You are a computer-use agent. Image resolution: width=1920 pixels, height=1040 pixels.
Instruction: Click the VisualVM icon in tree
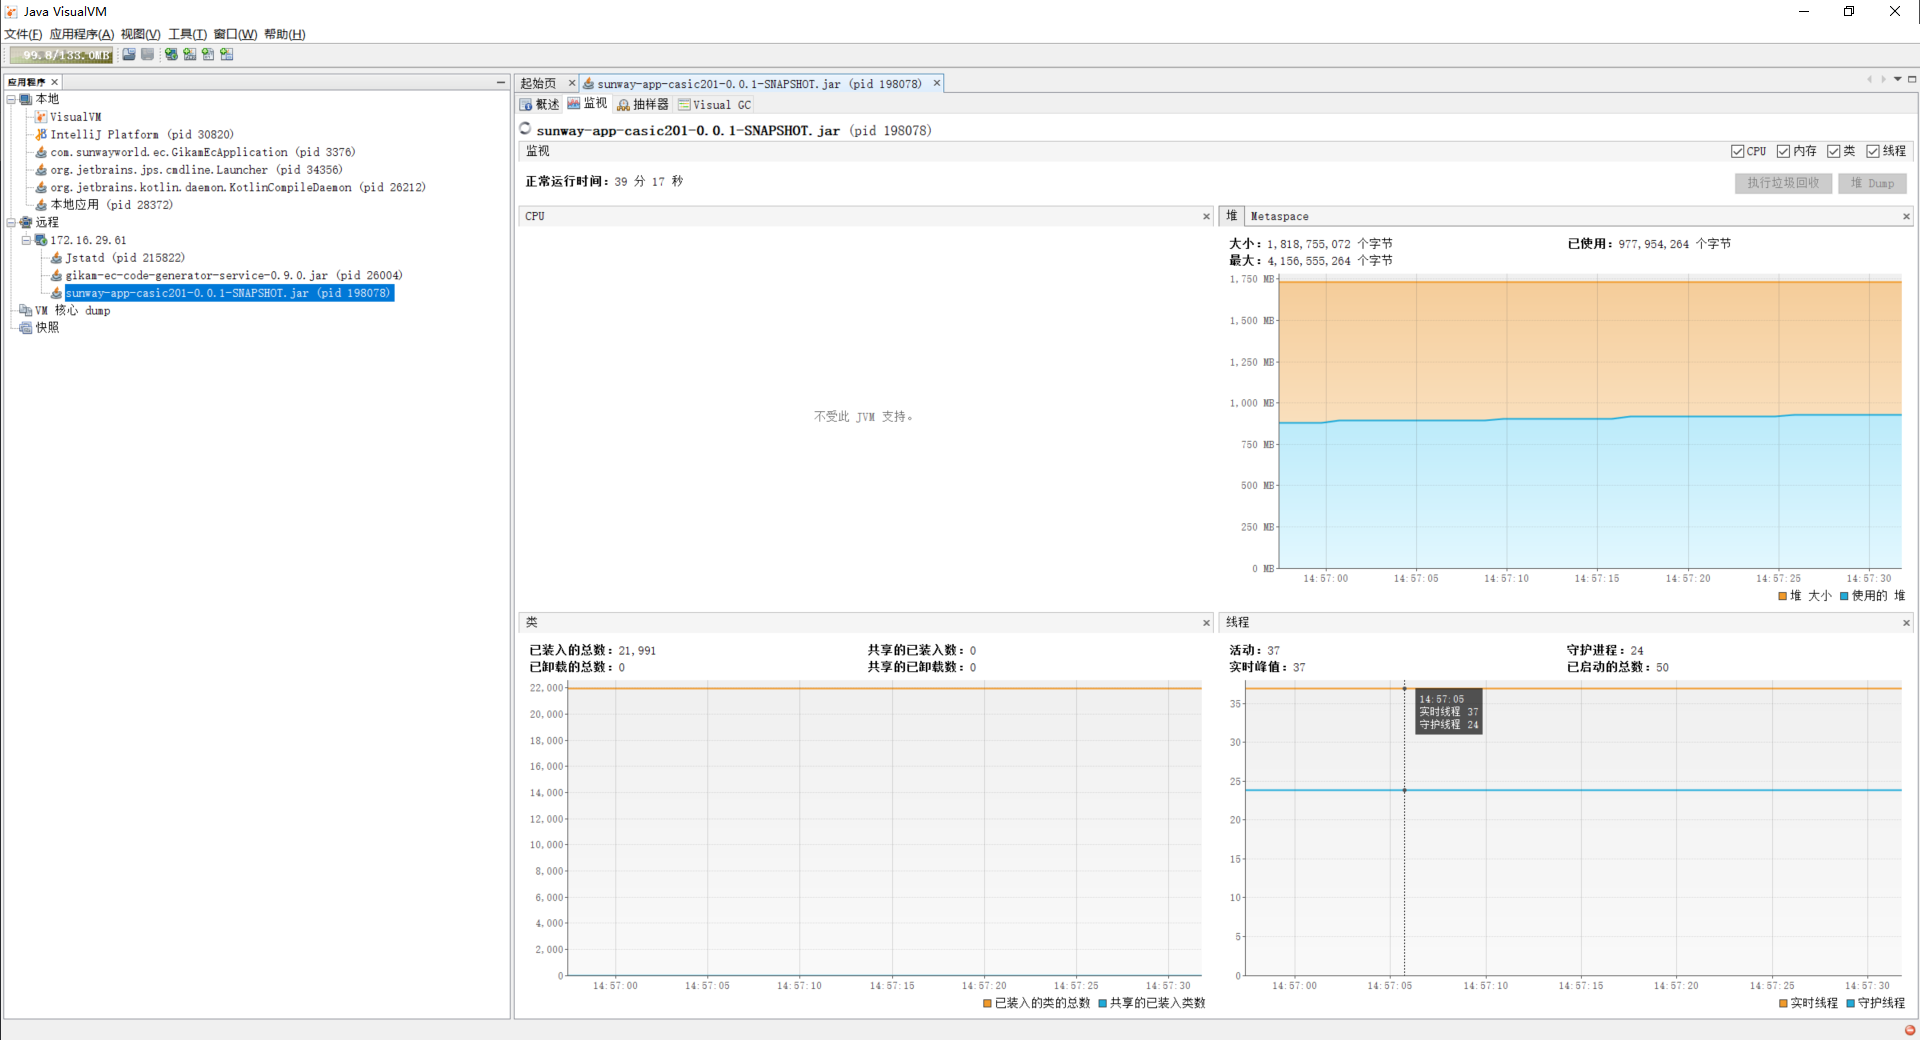tap(41, 117)
